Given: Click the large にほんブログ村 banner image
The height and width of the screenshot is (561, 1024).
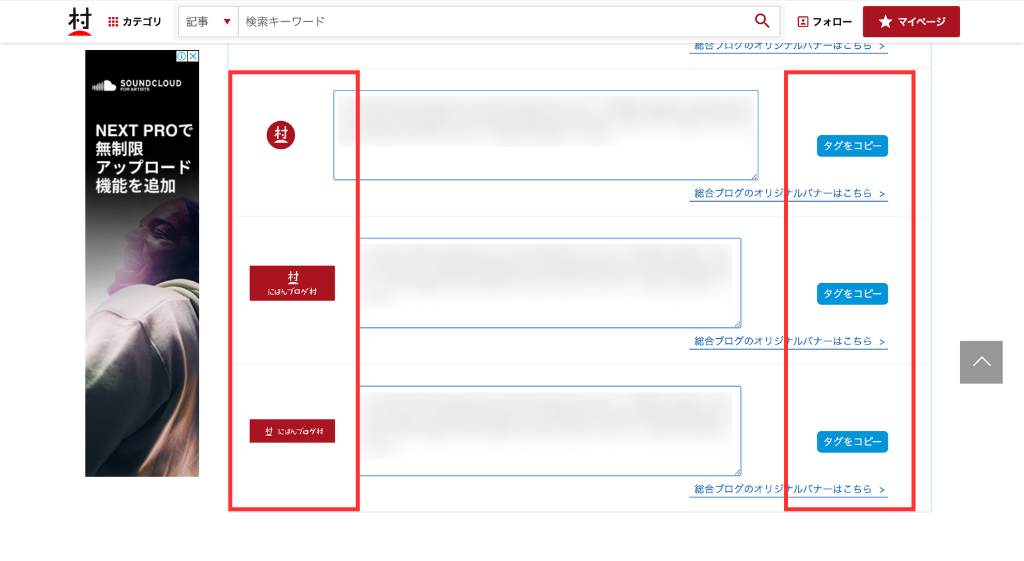Looking at the screenshot, I should pos(292,283).
